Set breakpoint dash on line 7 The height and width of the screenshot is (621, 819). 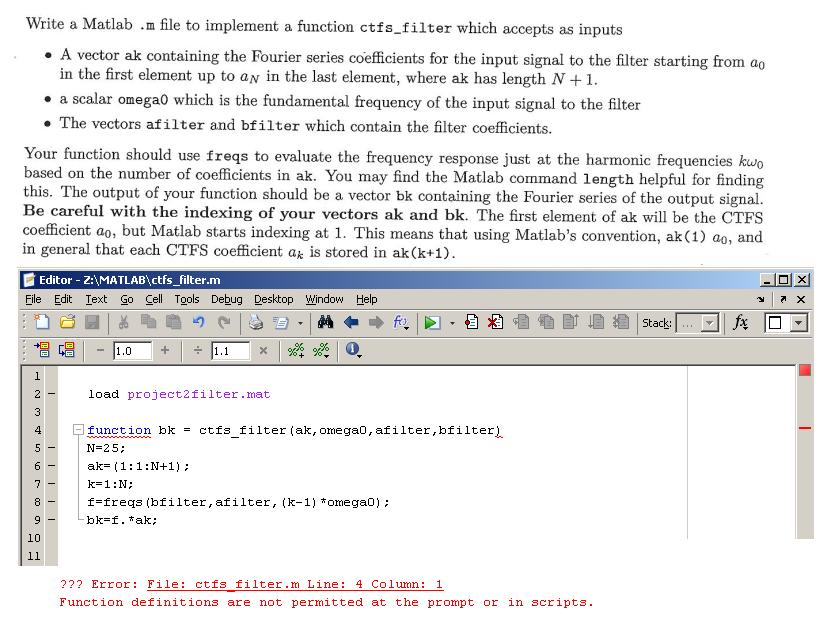(x=51, y=484)
